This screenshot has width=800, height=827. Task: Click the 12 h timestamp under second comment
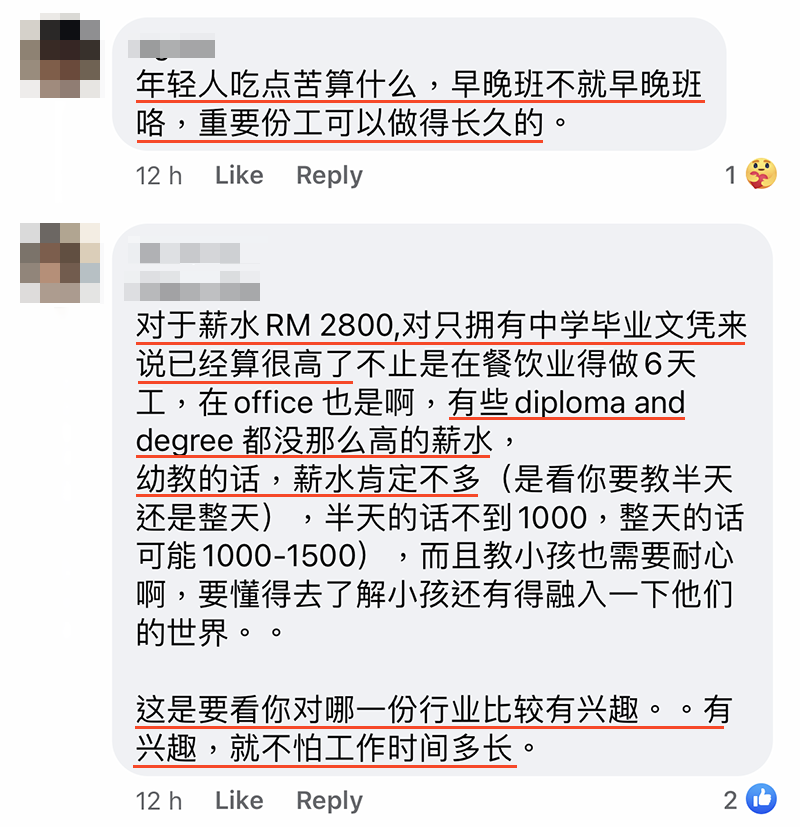(x=159, y=801)
